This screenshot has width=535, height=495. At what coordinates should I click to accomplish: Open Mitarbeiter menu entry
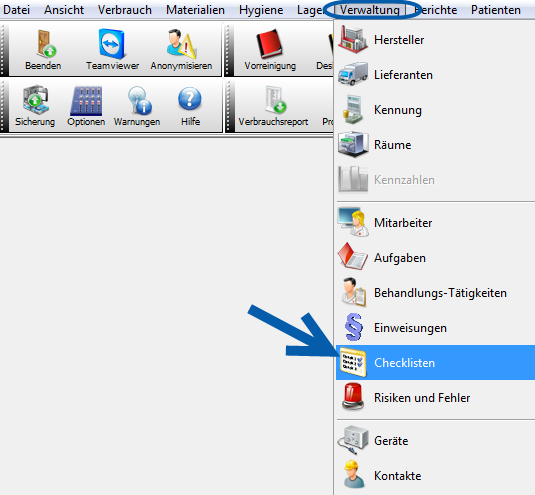[435, 223]
